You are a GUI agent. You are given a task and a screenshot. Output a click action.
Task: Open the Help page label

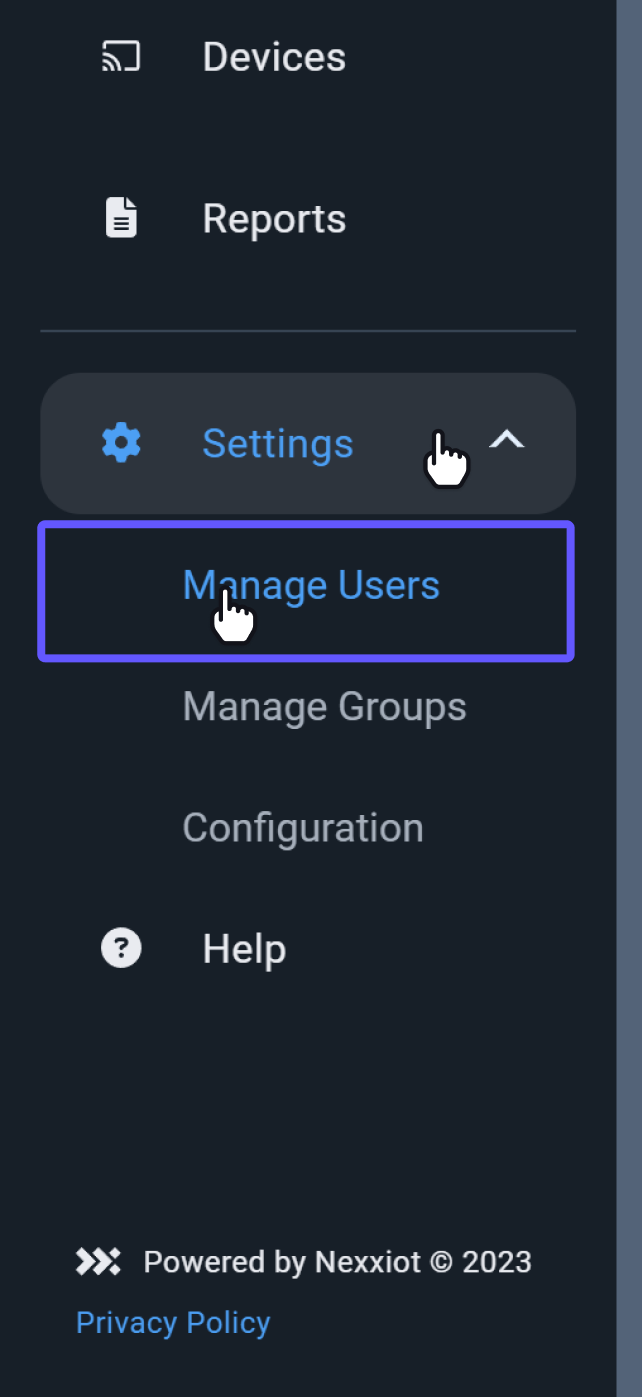click(244, 949)
